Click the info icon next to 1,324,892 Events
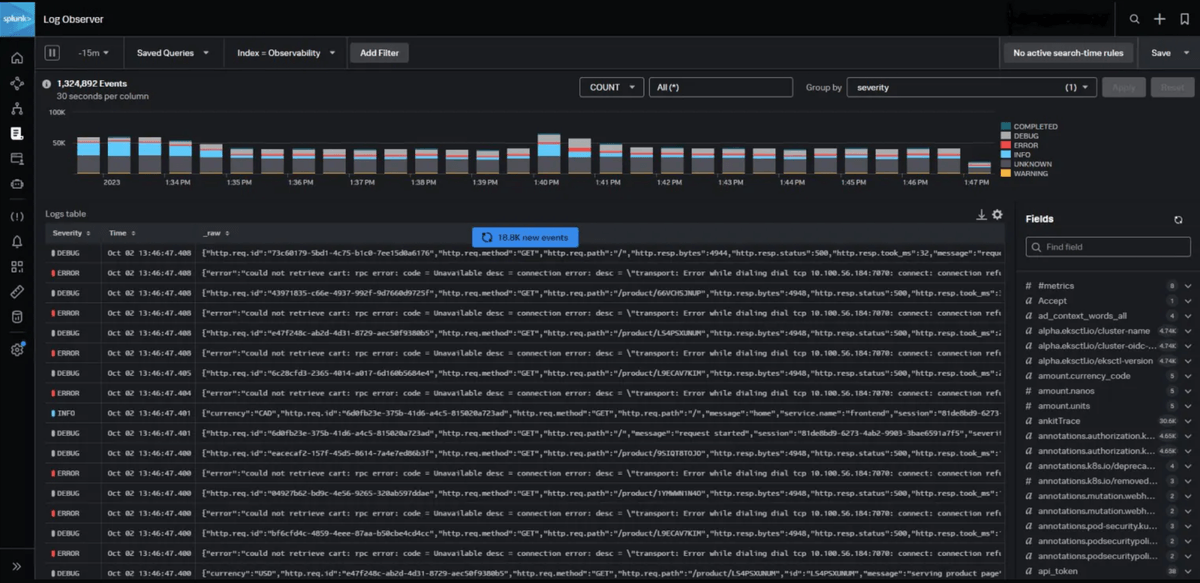 47,85
